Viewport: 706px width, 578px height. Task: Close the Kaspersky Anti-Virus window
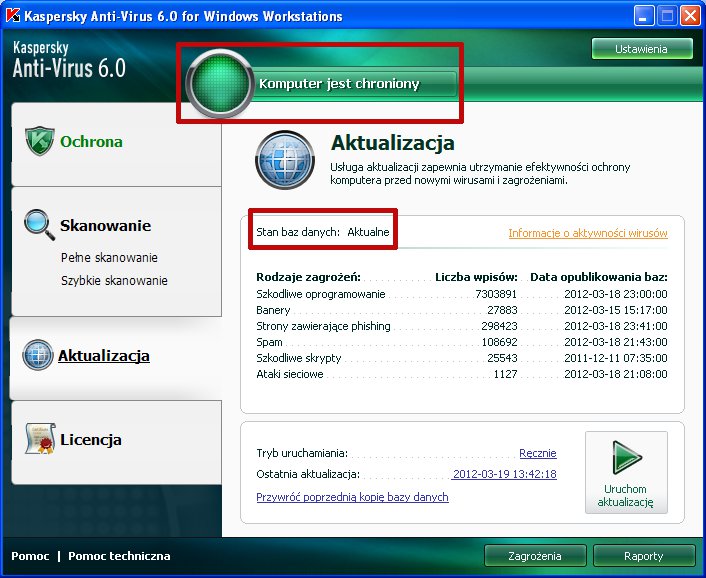[690, 16]
